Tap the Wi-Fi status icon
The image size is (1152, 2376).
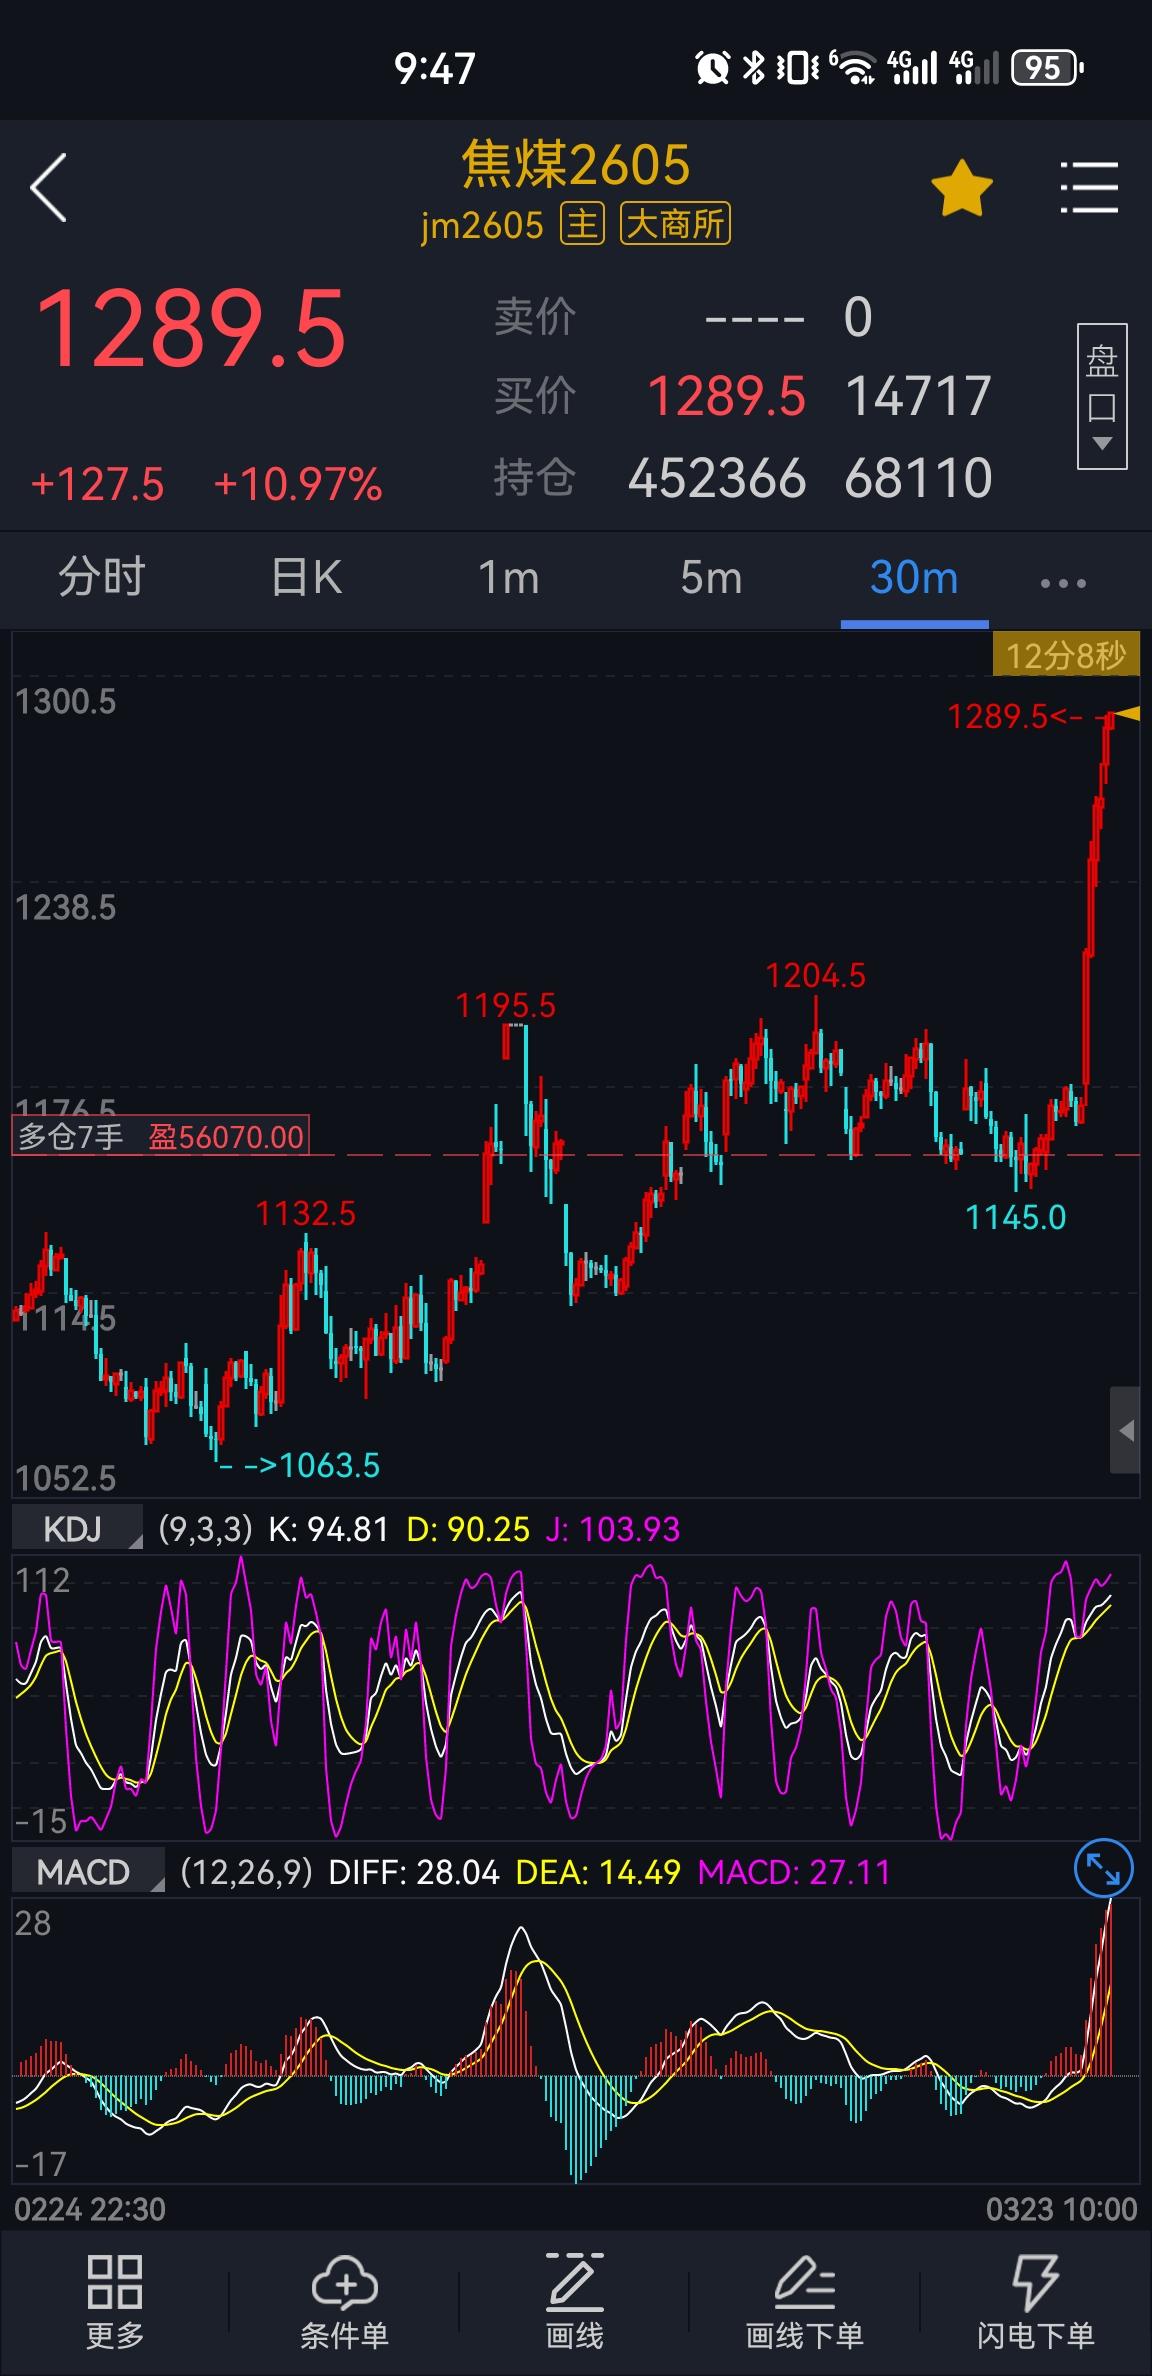pyautogui.click(x=853, y=68)
